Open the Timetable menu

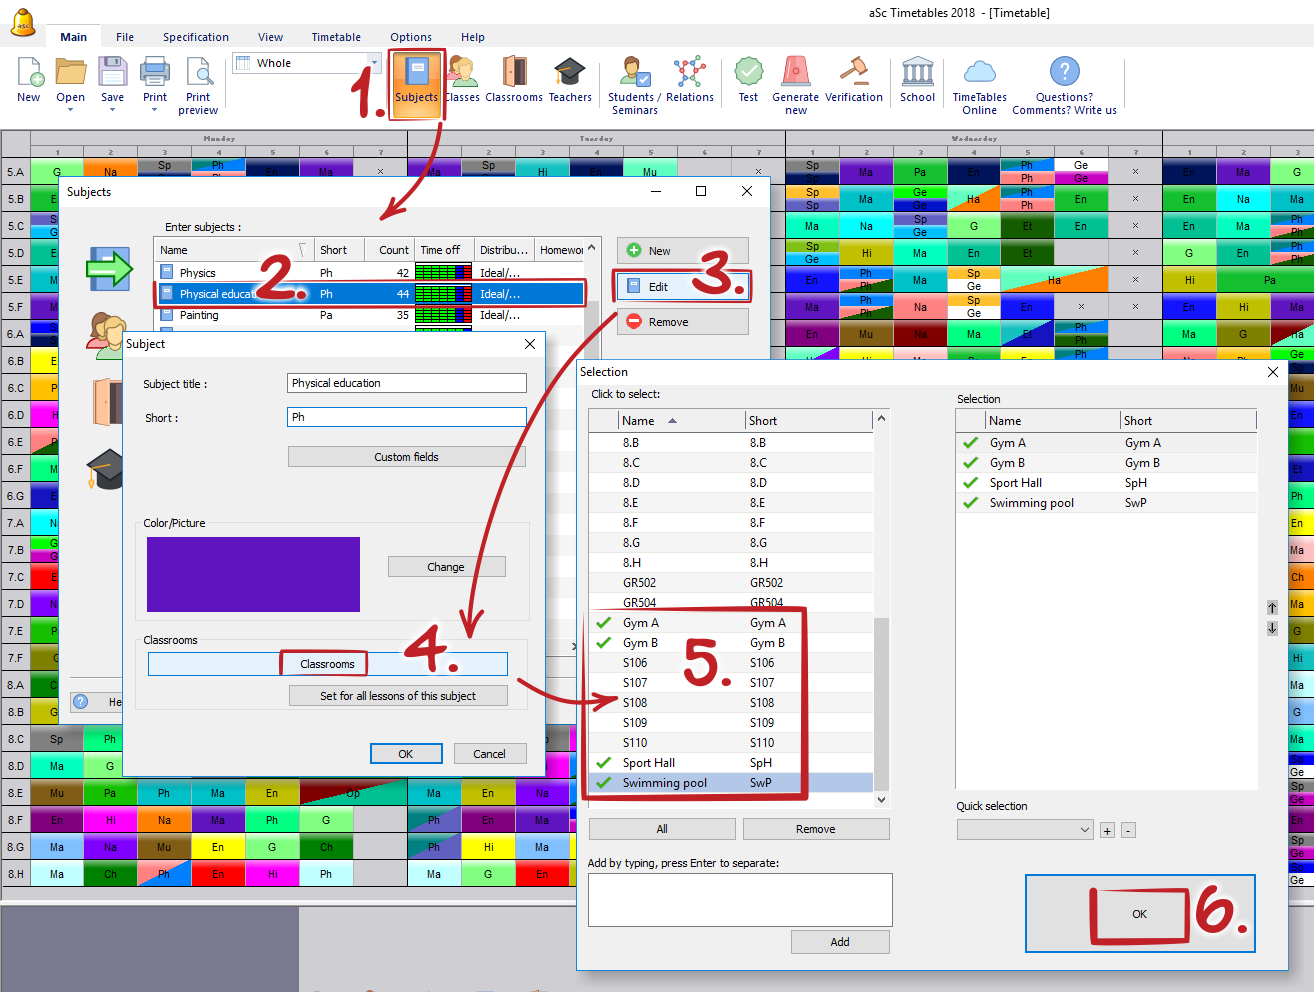click(336, 37)
